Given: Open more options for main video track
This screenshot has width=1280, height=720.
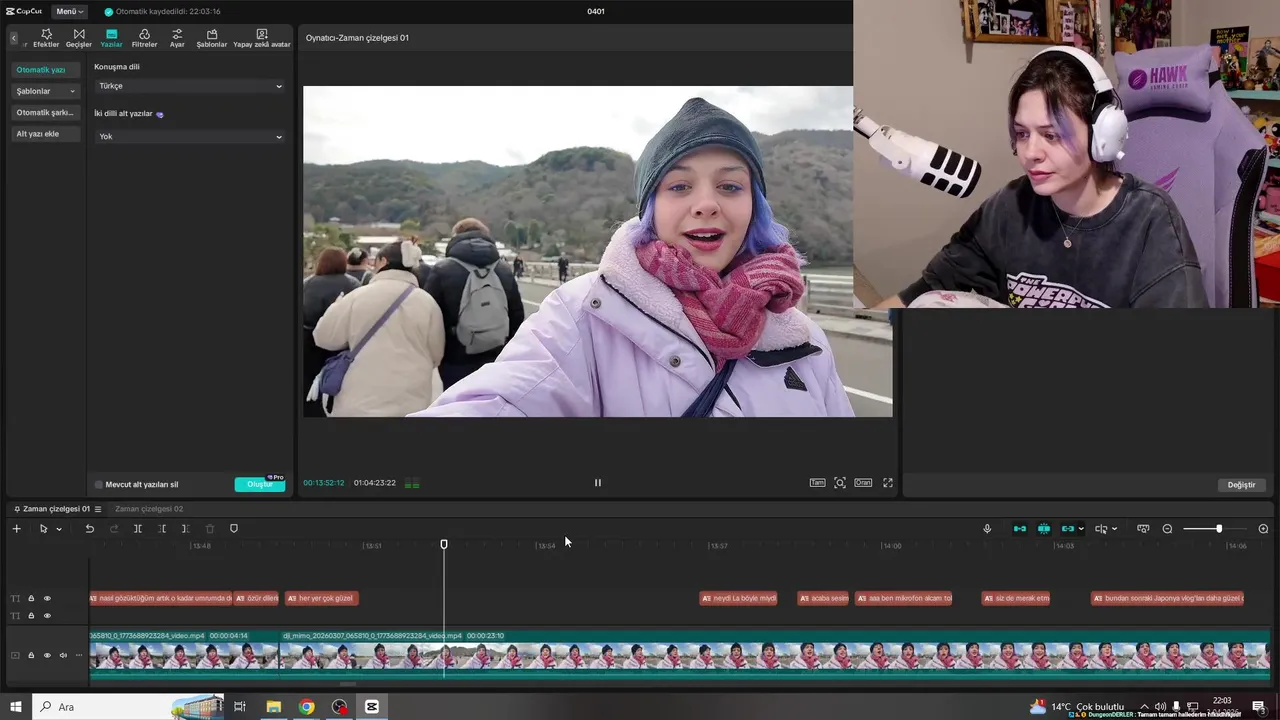Looking at the screenshot, I should (79, 655).
